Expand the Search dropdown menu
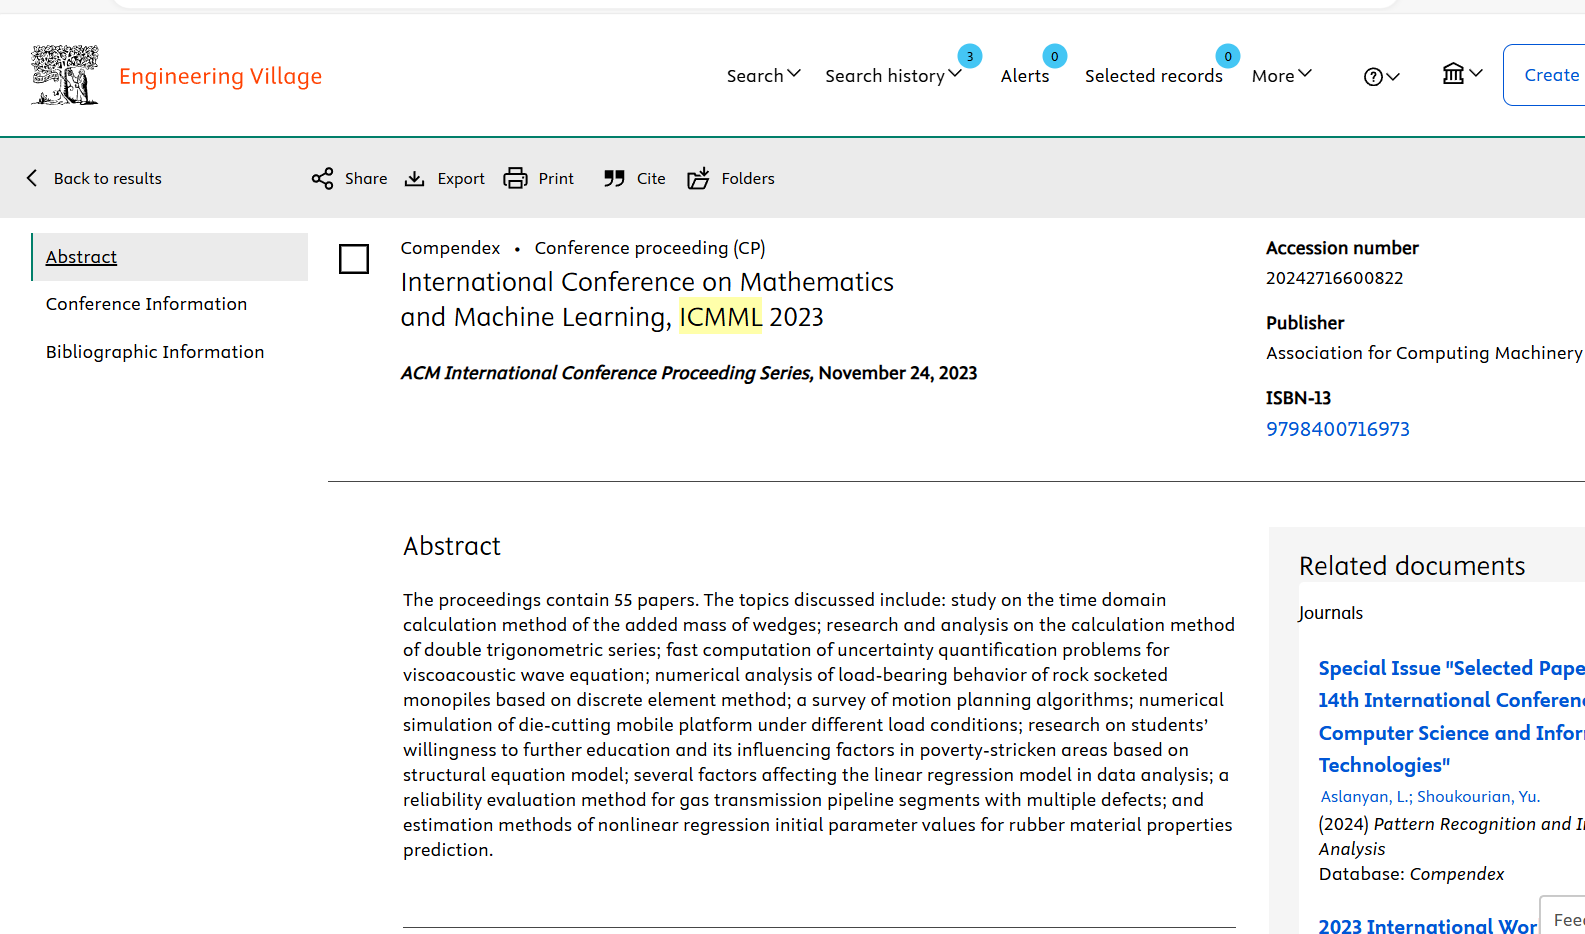This screenshot has height=934, width=1585. click(x=763, y=75)
